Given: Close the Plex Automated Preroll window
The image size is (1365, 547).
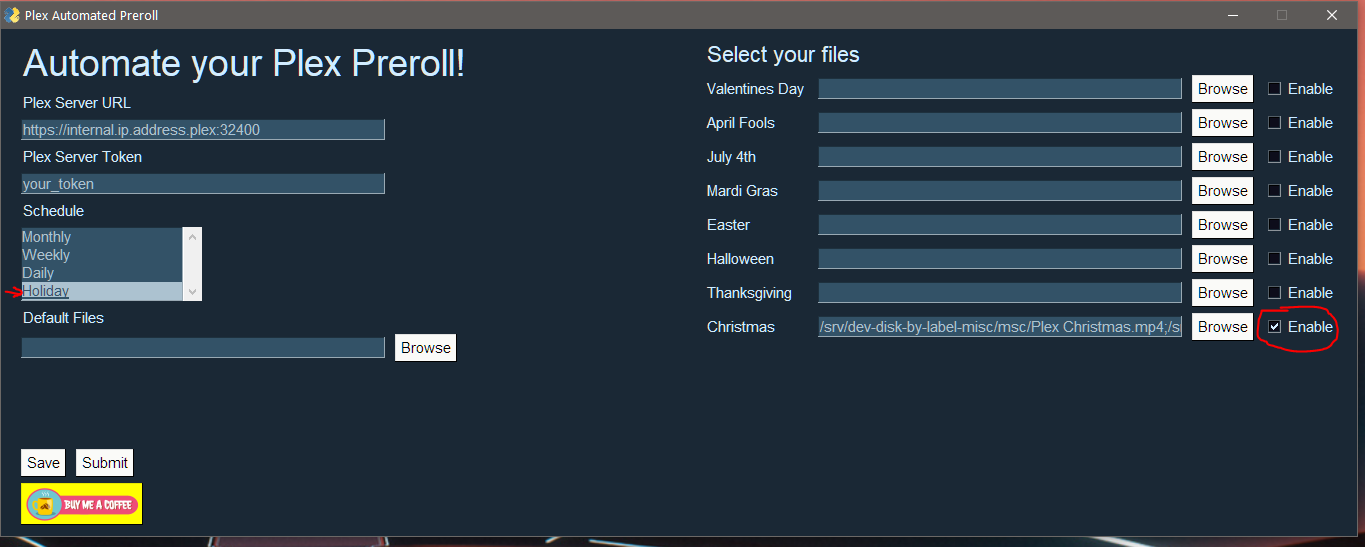Looking at the screenshot, I should coord(1332,15).
